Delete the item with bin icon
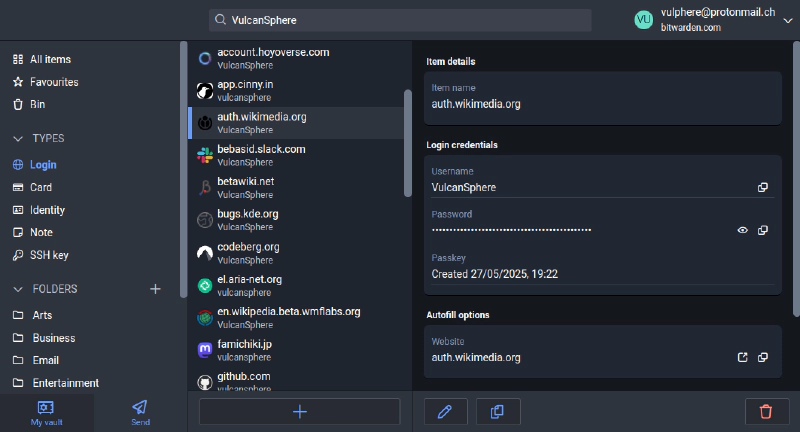 (x=766, y=411)
